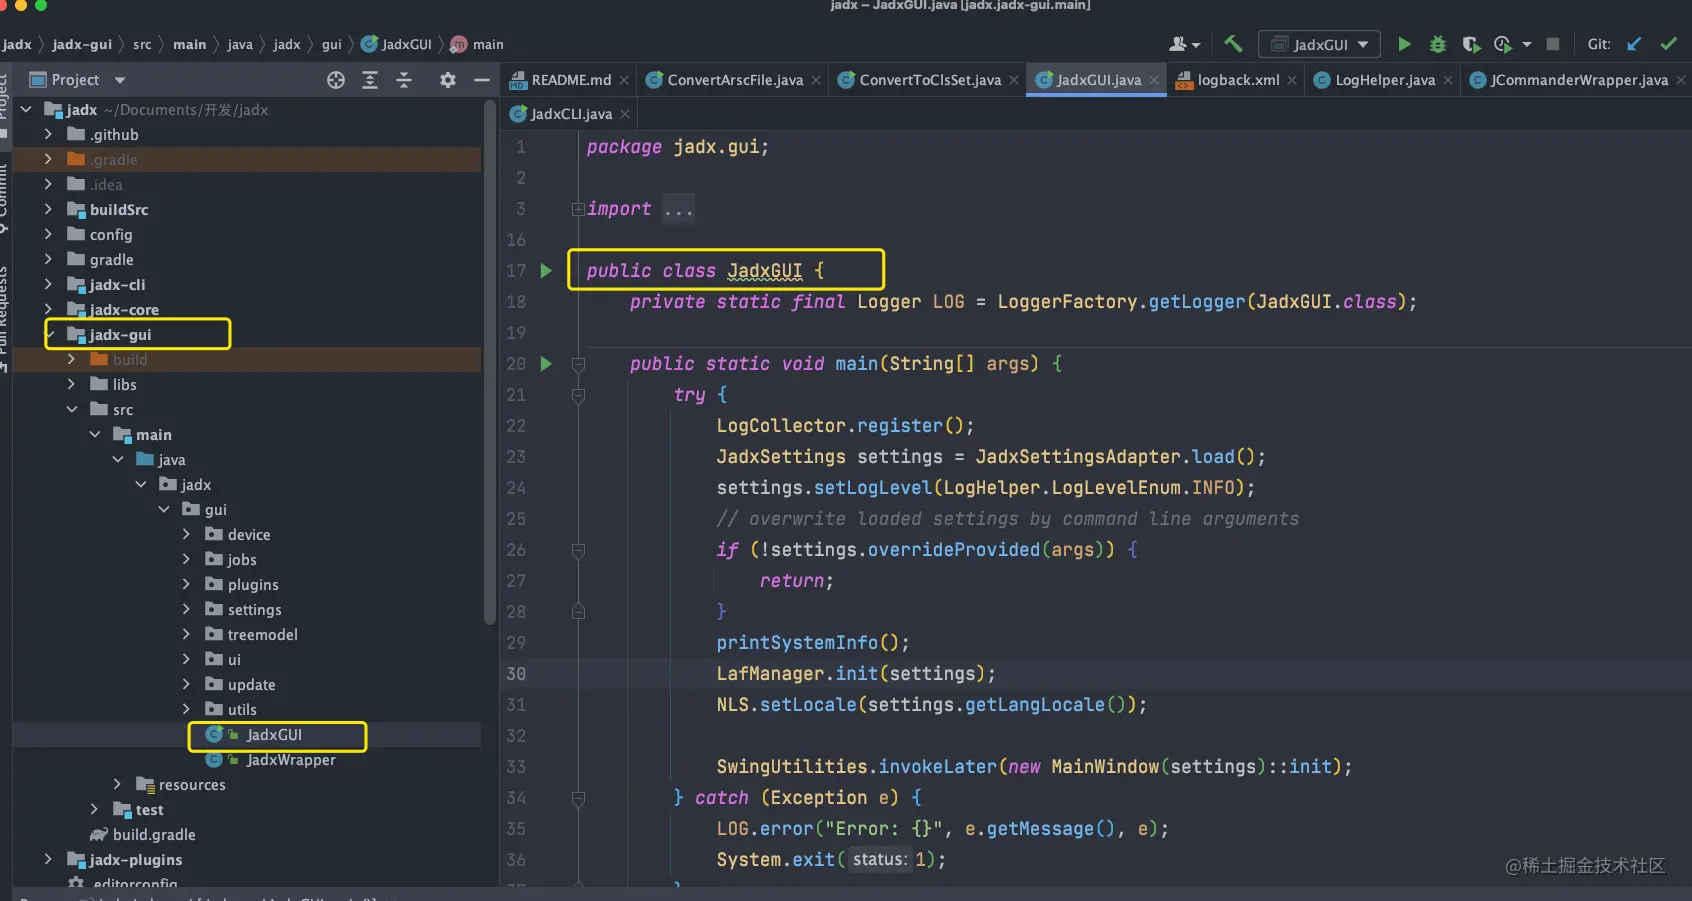
Task: Switch to logback.xml tab
Action: point(1238,80)
